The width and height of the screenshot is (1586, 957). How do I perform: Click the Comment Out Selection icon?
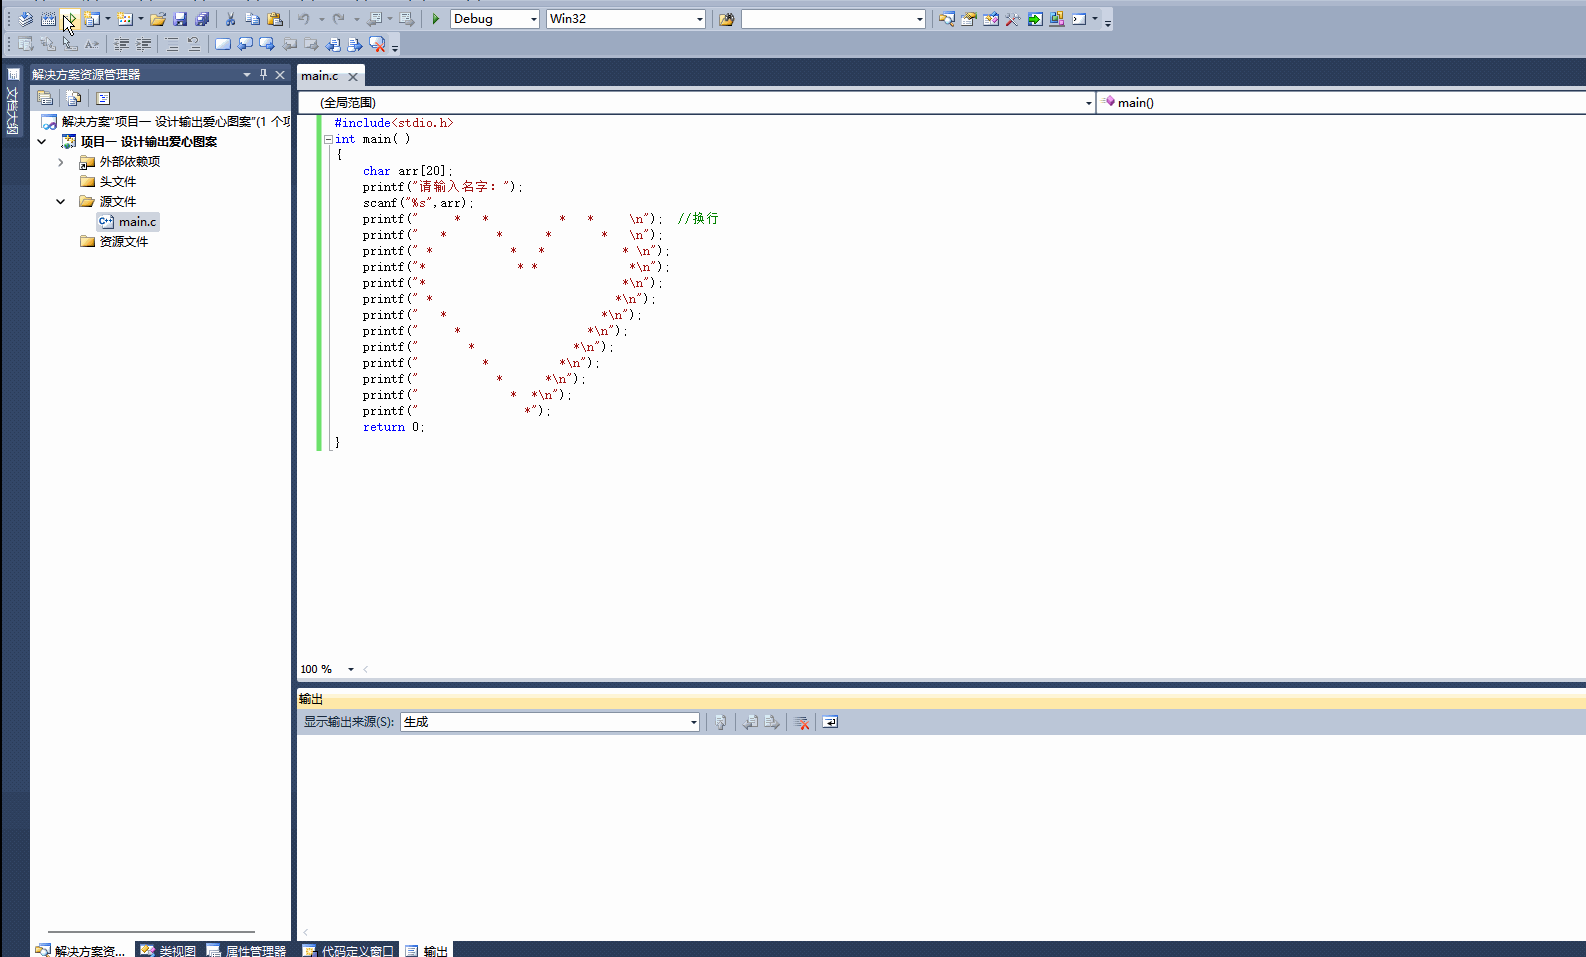172,44
